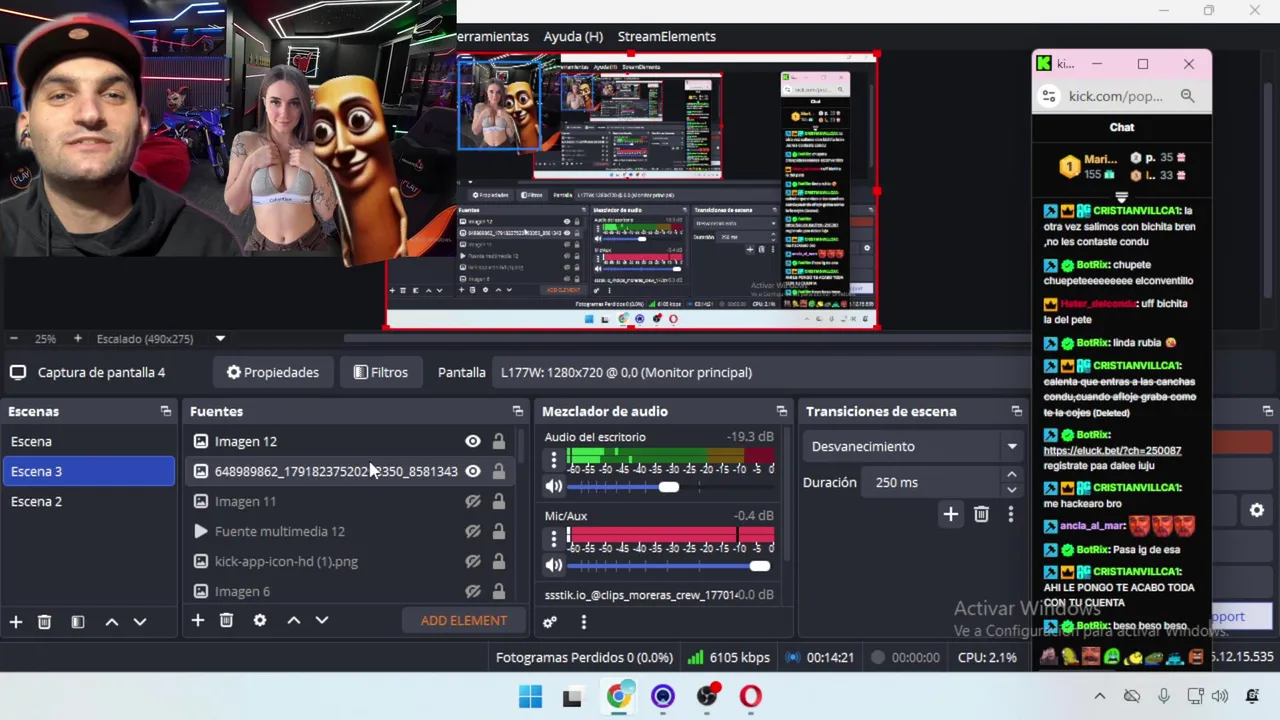Move scene down with Escenas down arrow
Viewport: 1280px width, 720px height.
pos(140,622)
